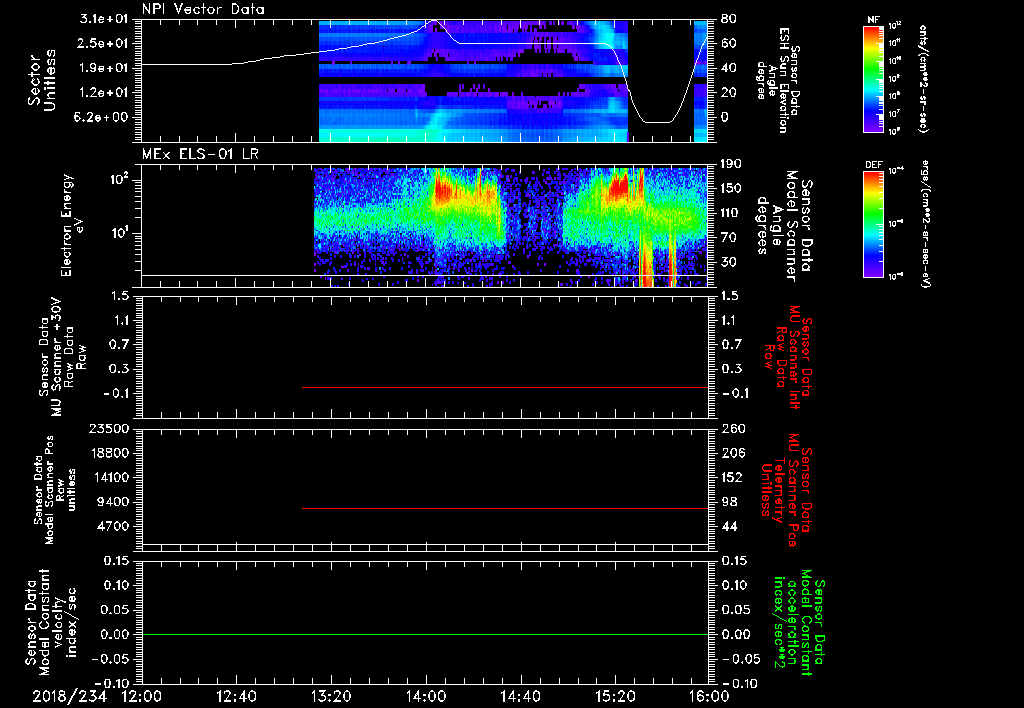
Task: Click the red line in the MU Scanner +30V panel
Action: tap(505, 387)
